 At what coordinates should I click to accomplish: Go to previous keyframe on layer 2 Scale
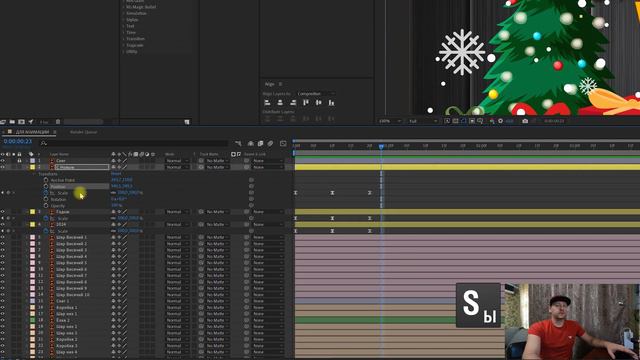3,193
